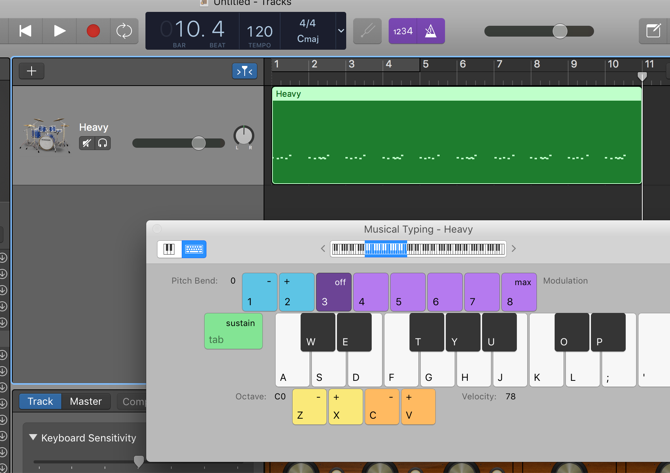Toggle the metronome click

coord(431,31)
